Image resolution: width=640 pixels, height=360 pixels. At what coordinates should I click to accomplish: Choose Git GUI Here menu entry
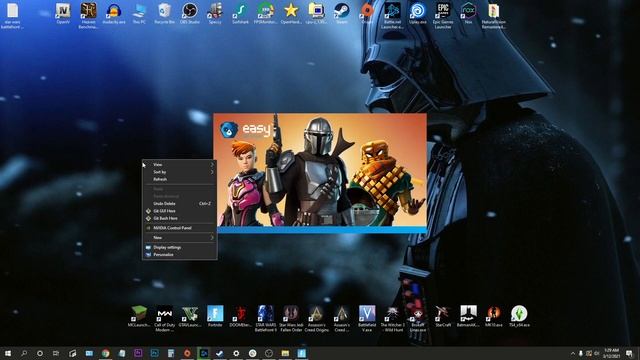click(x=180, y=211)
